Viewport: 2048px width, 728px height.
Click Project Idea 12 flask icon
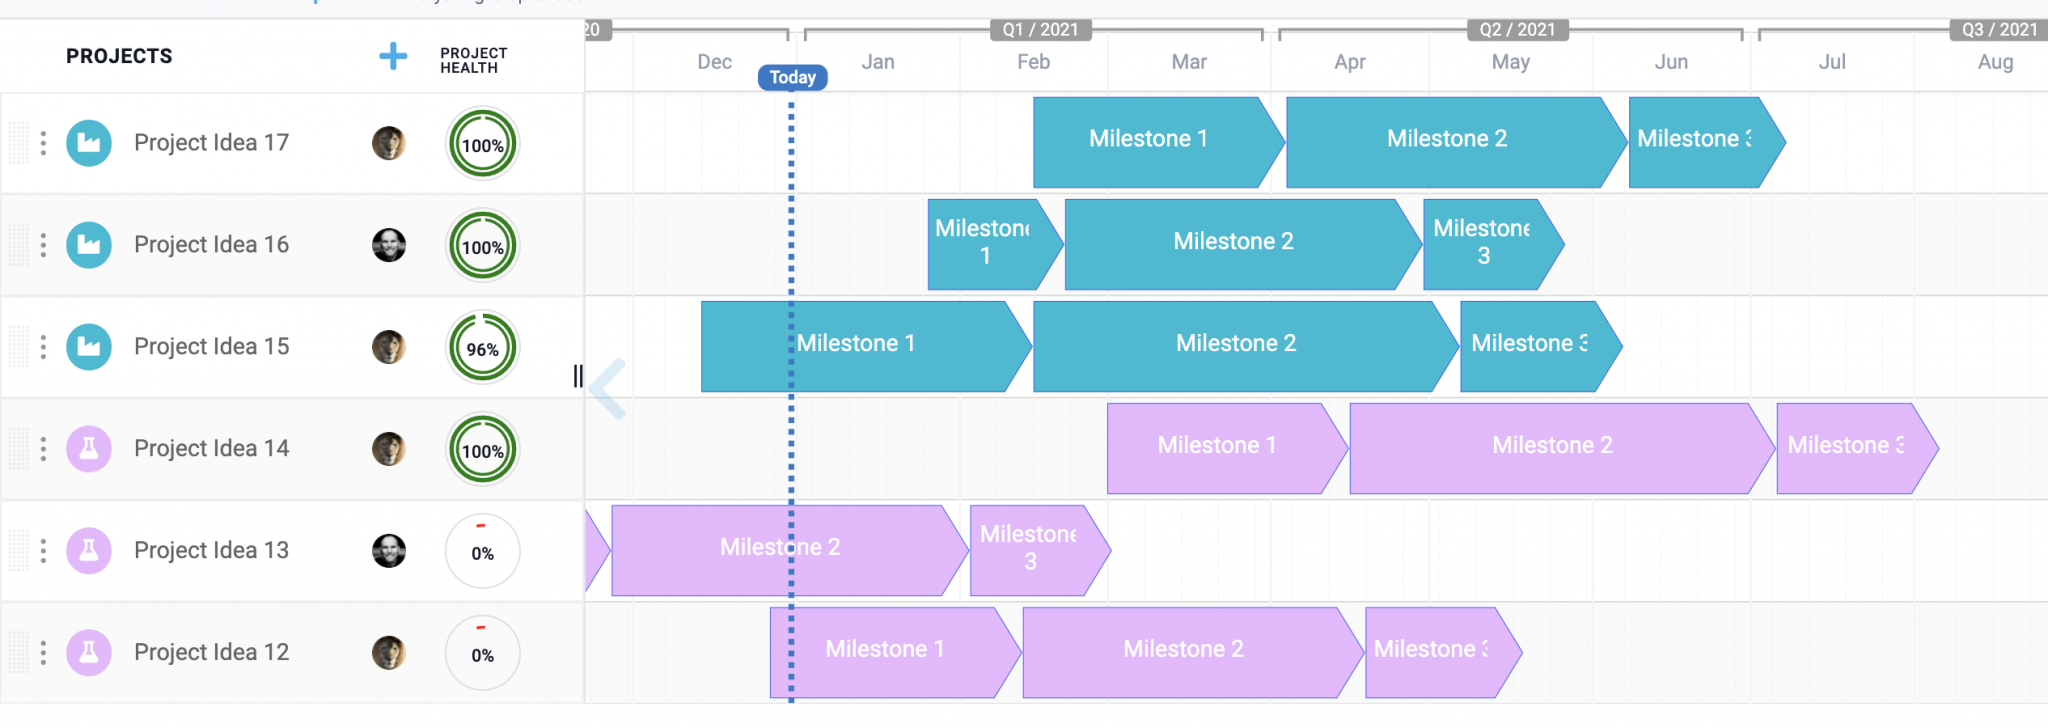pyautogui.click(x=89, y=653)
